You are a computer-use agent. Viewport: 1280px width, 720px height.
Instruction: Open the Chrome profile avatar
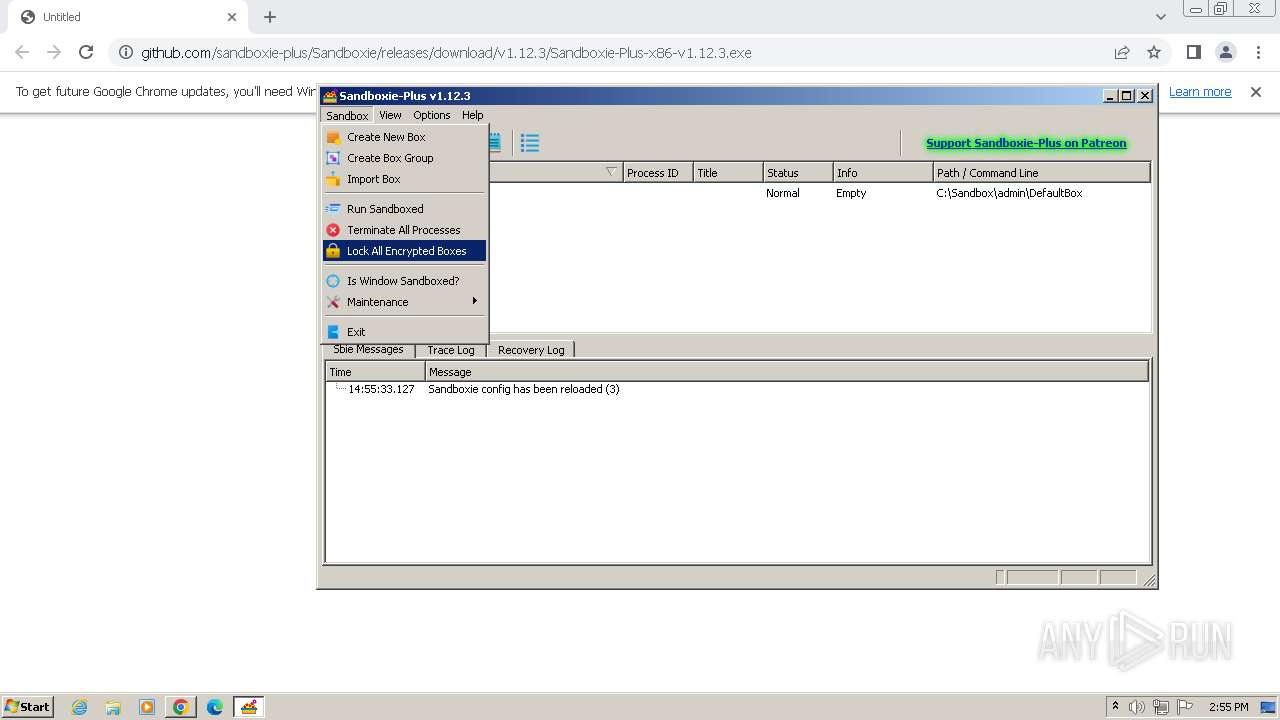pyautogui.click(x=1225, y=52)
